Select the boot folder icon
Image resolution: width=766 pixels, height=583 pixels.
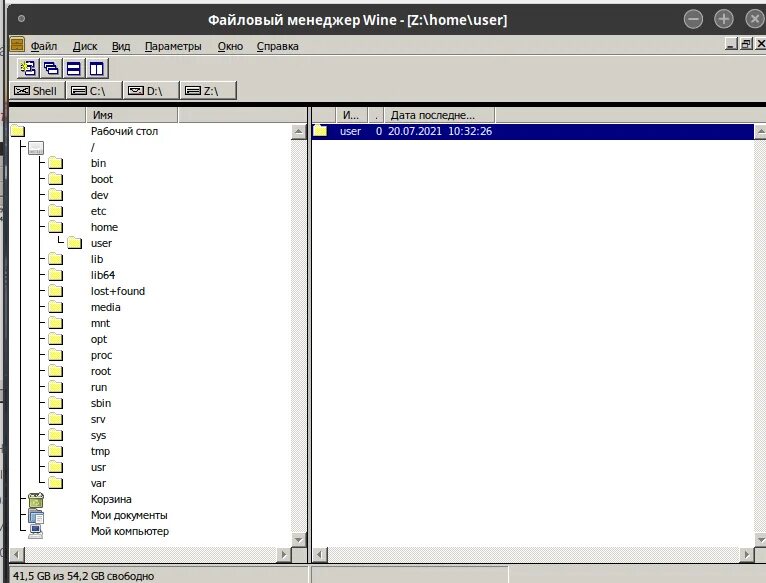point(56,179)
